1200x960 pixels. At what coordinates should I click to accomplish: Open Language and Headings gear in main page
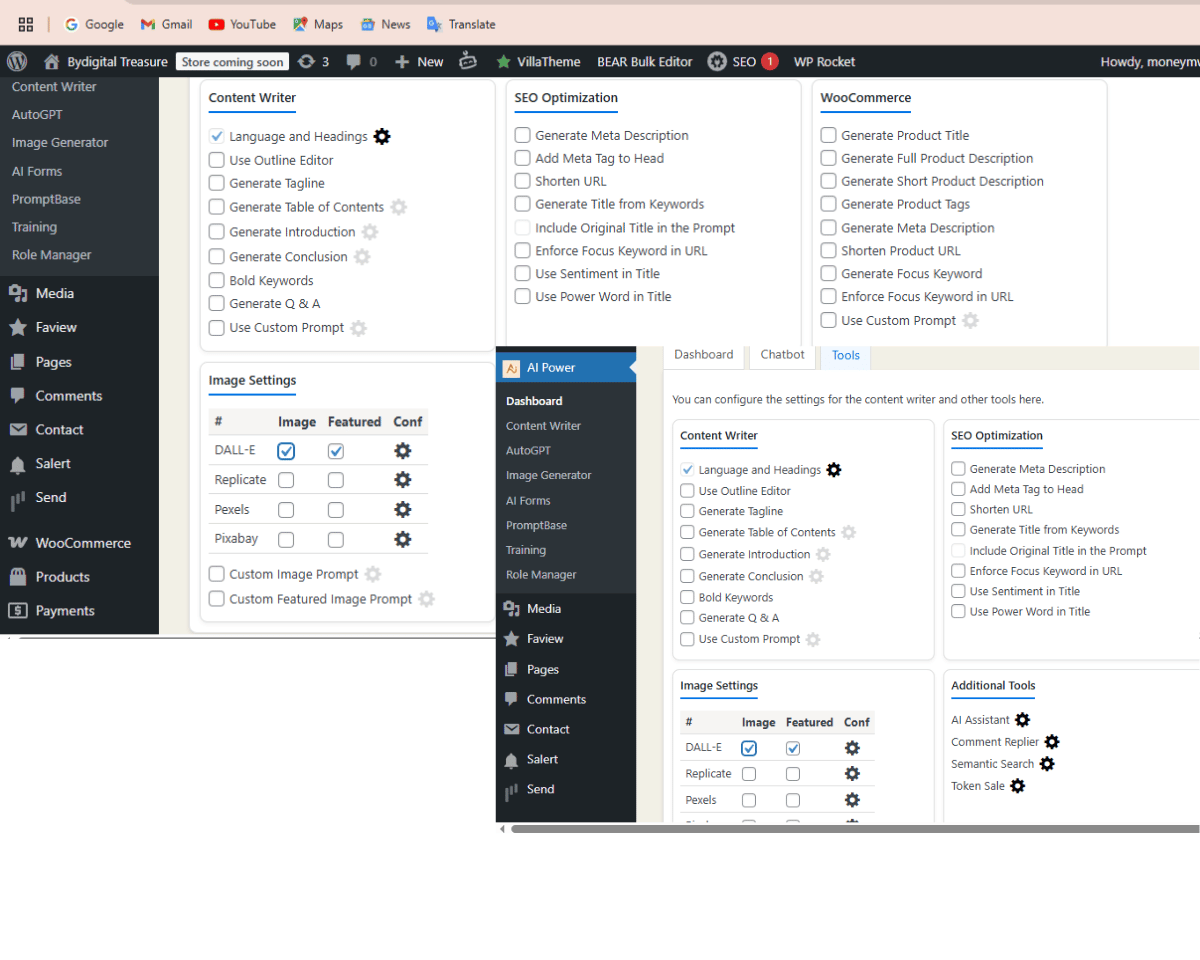[382, 136]
